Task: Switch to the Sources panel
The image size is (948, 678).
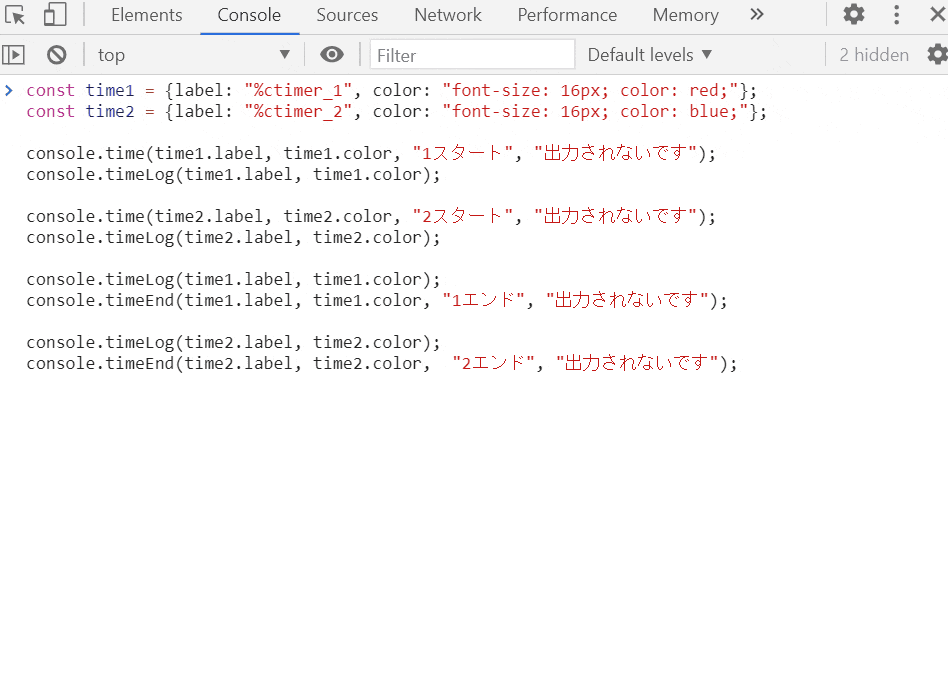Action: (347, 15)
